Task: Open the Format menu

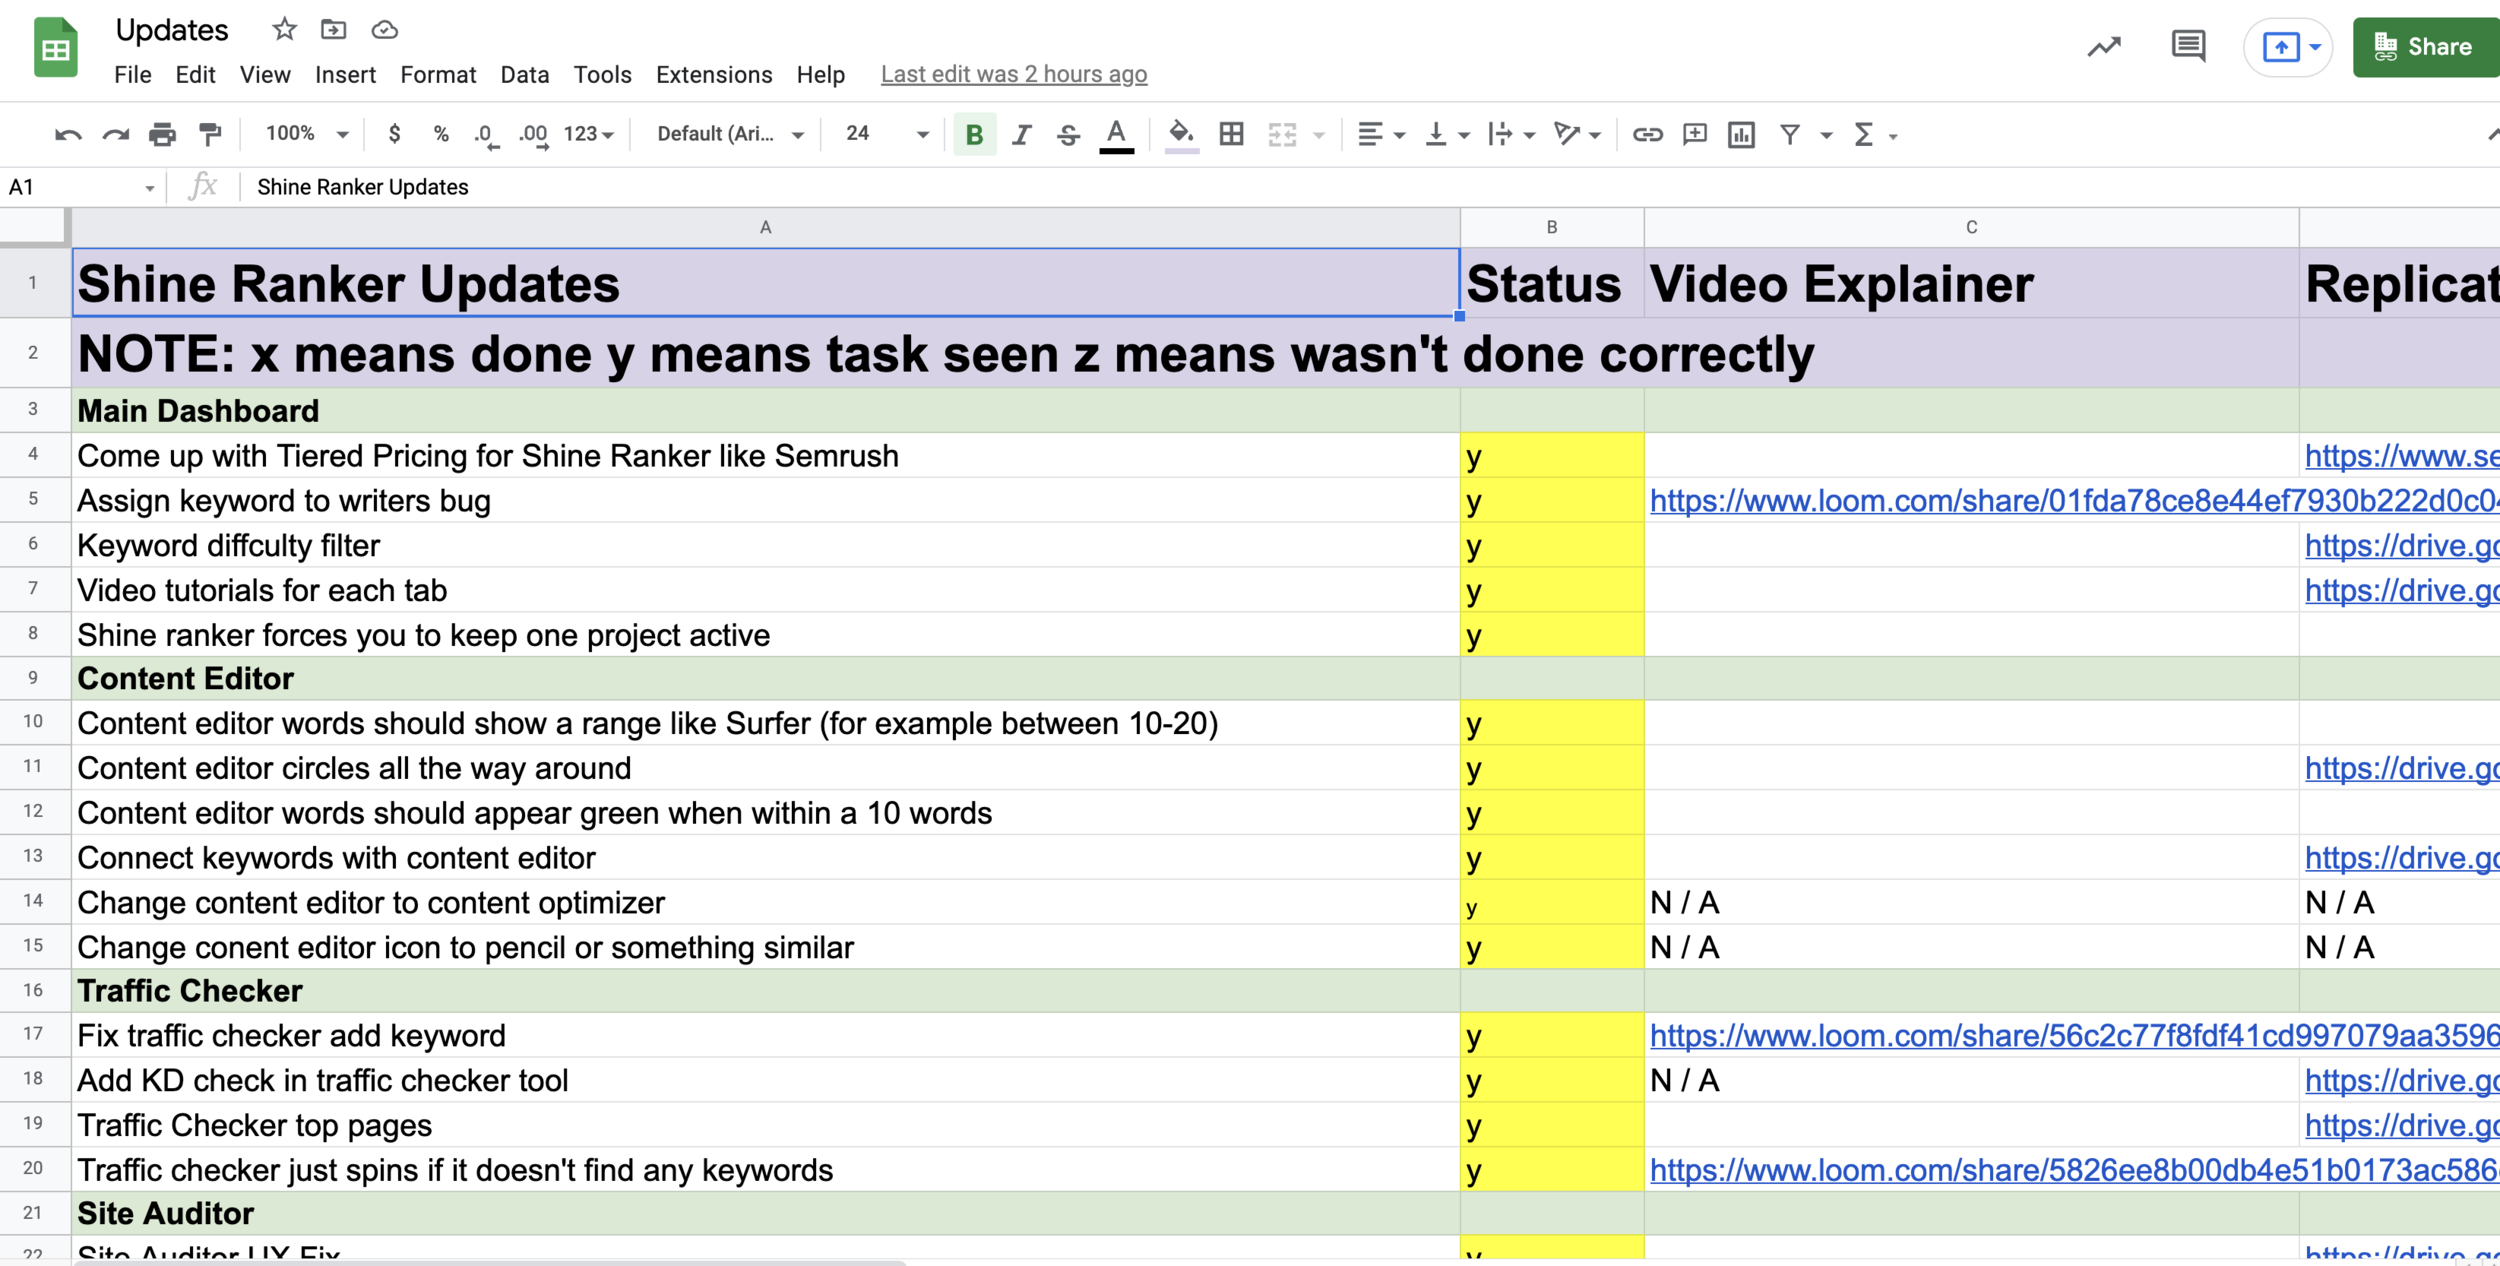Action: coord(437,73)
